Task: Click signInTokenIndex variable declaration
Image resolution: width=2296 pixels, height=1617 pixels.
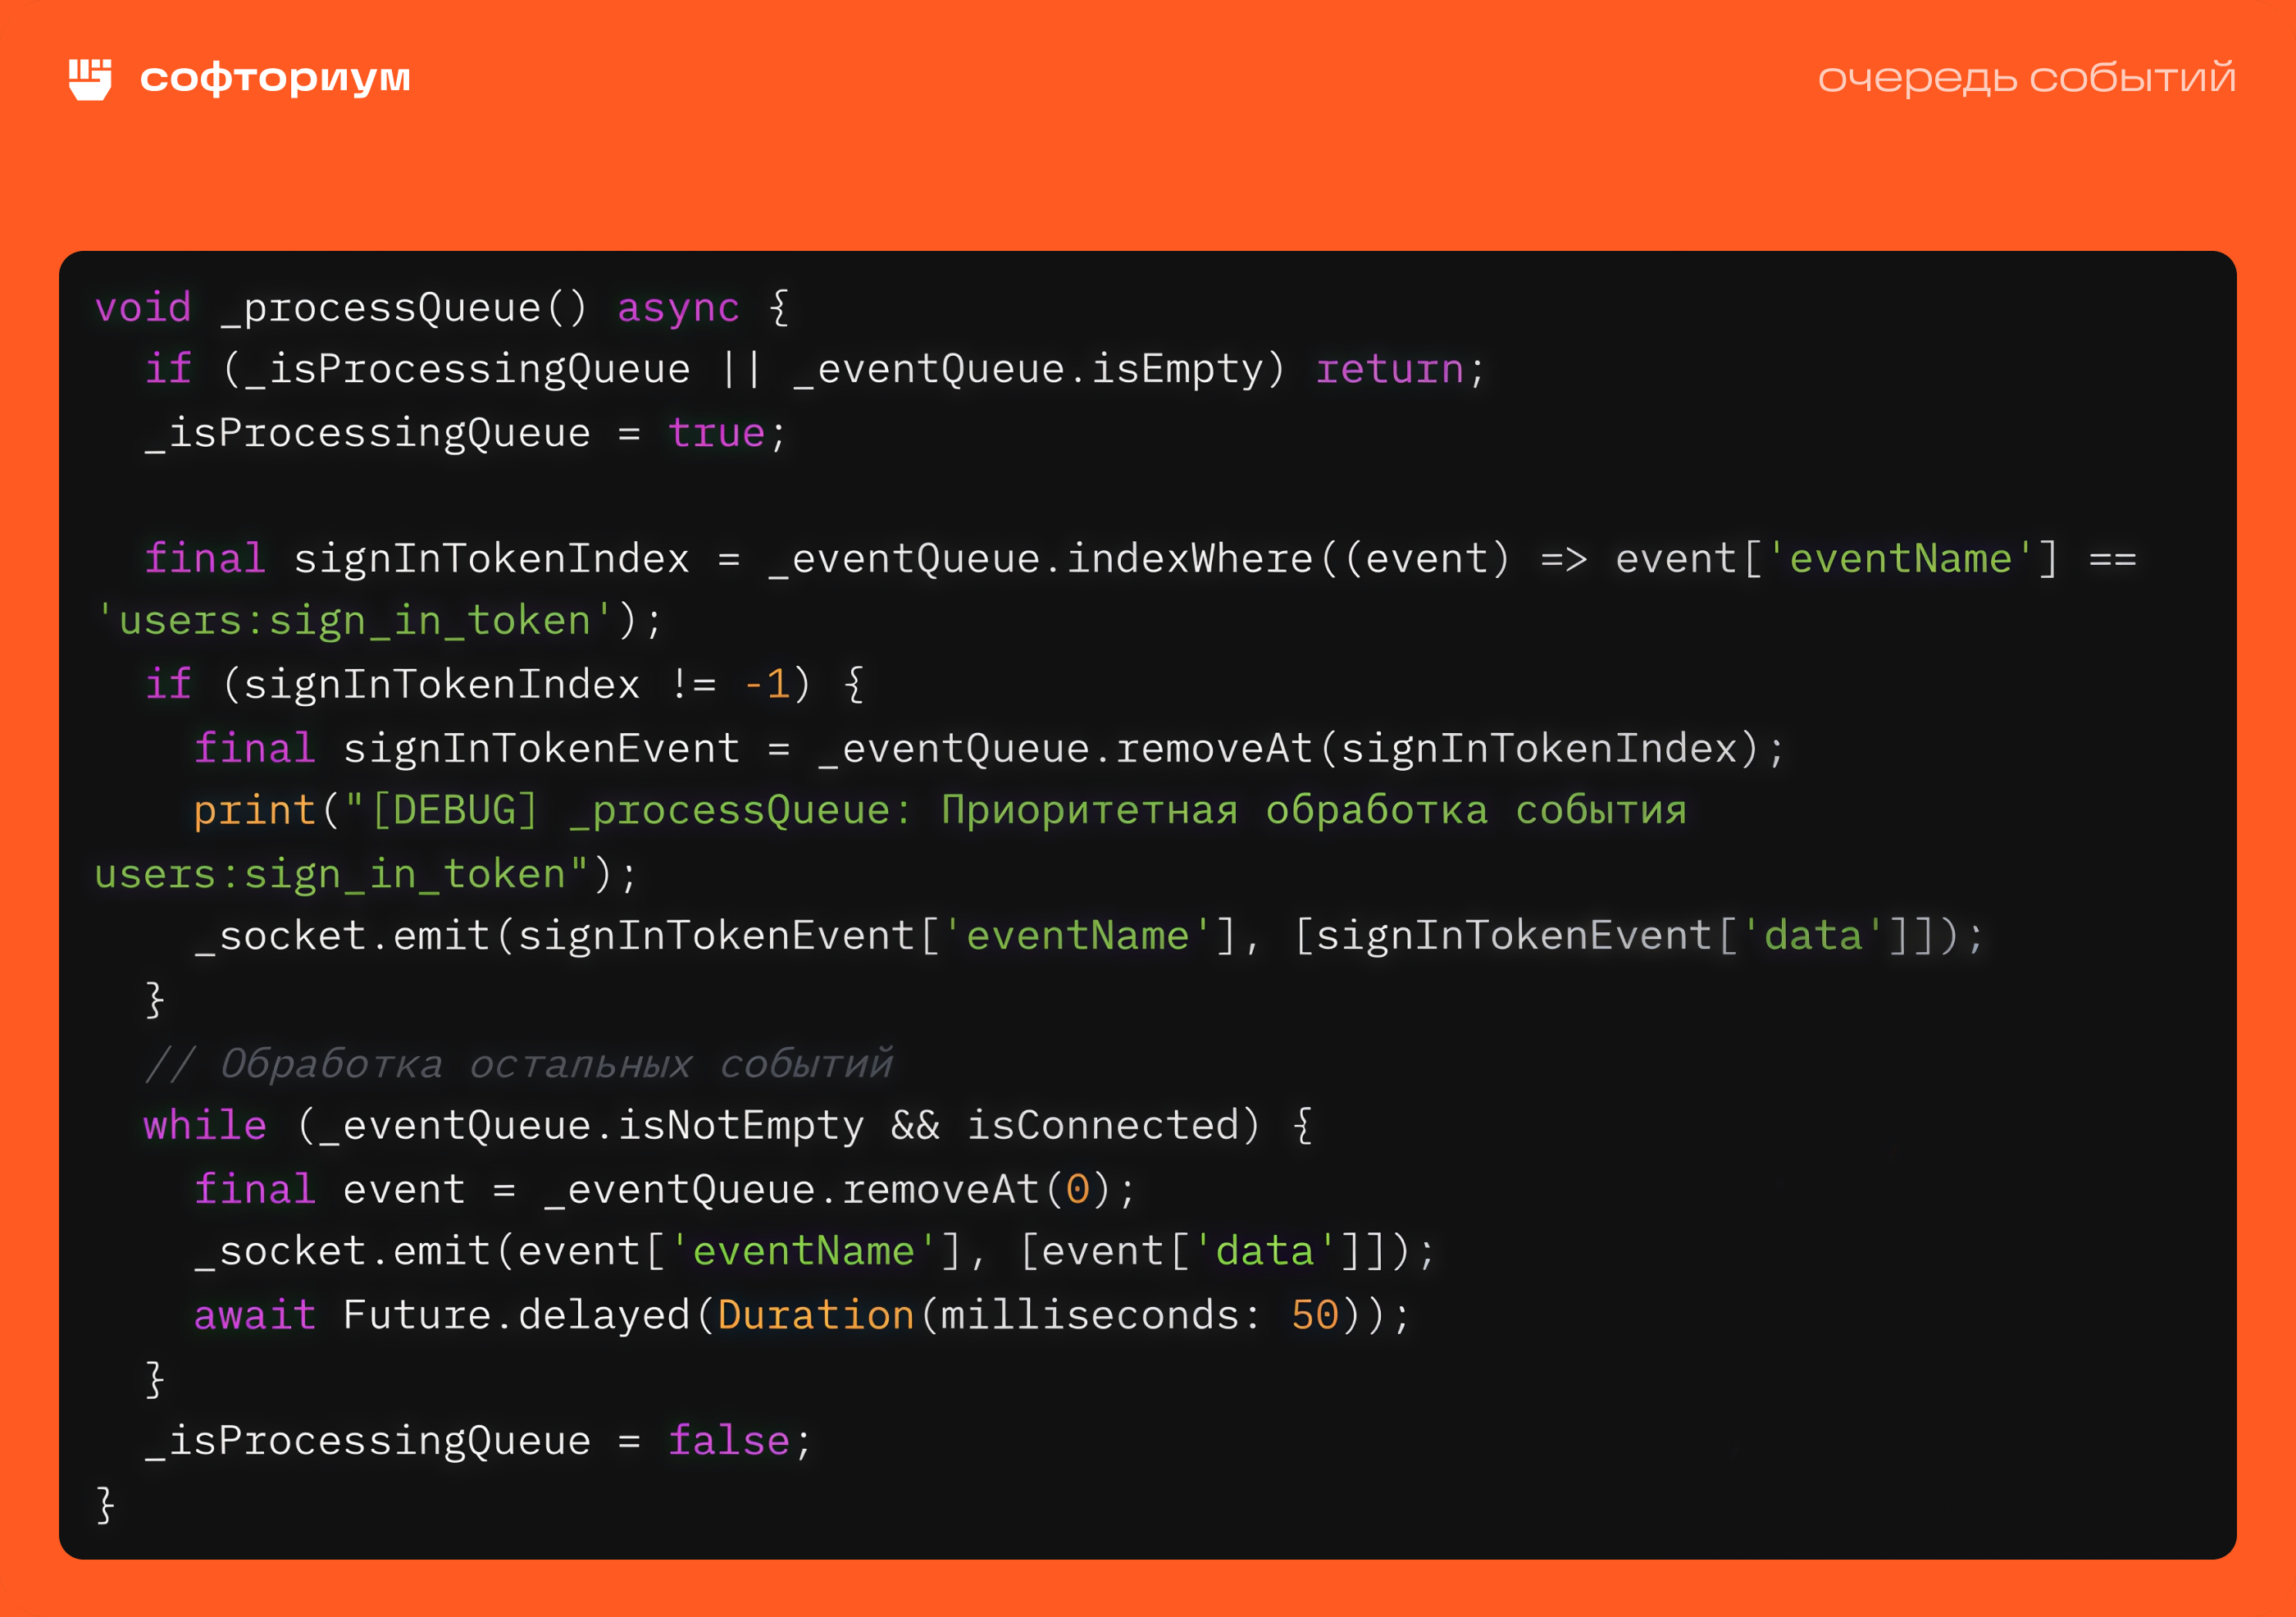Action: [491, 559]
